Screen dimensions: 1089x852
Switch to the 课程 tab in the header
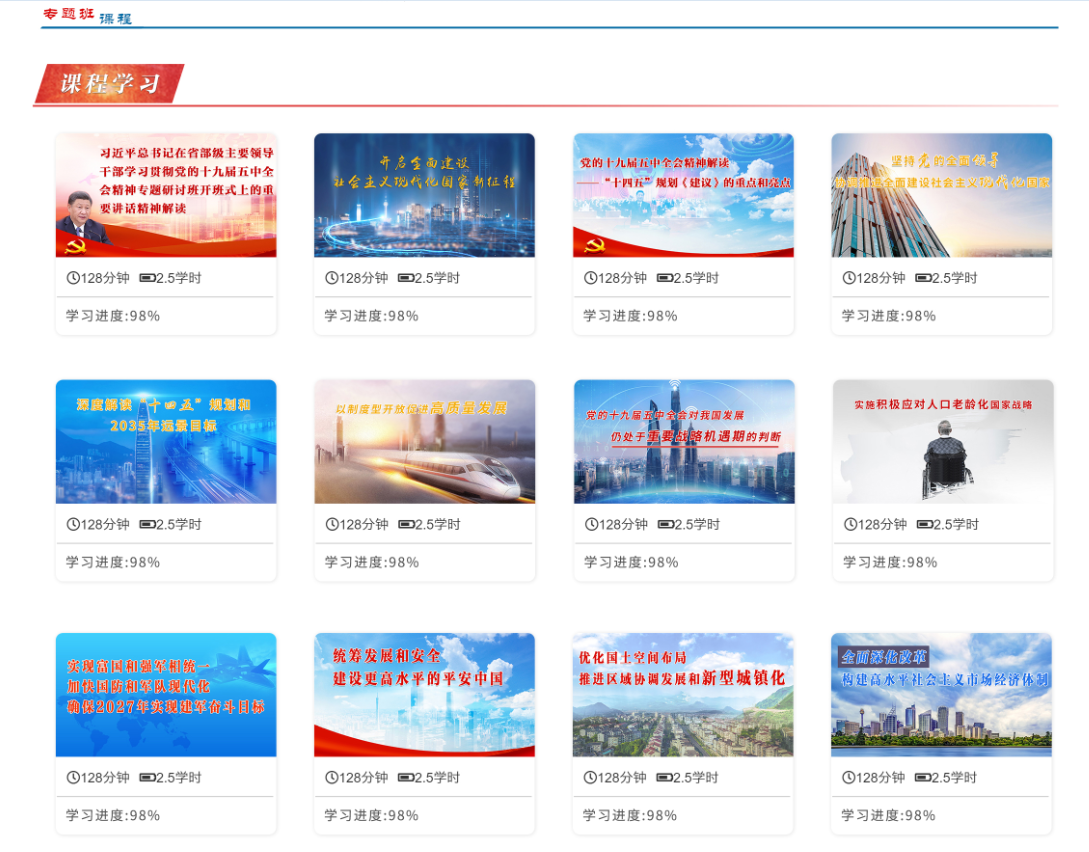(115, 19)
